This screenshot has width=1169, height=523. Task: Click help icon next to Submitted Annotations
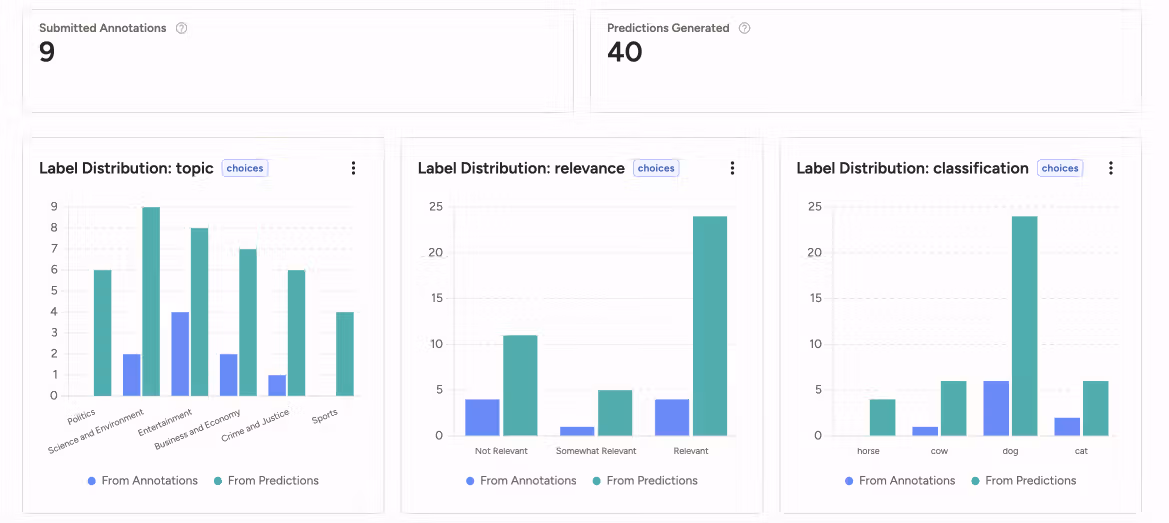181,28
